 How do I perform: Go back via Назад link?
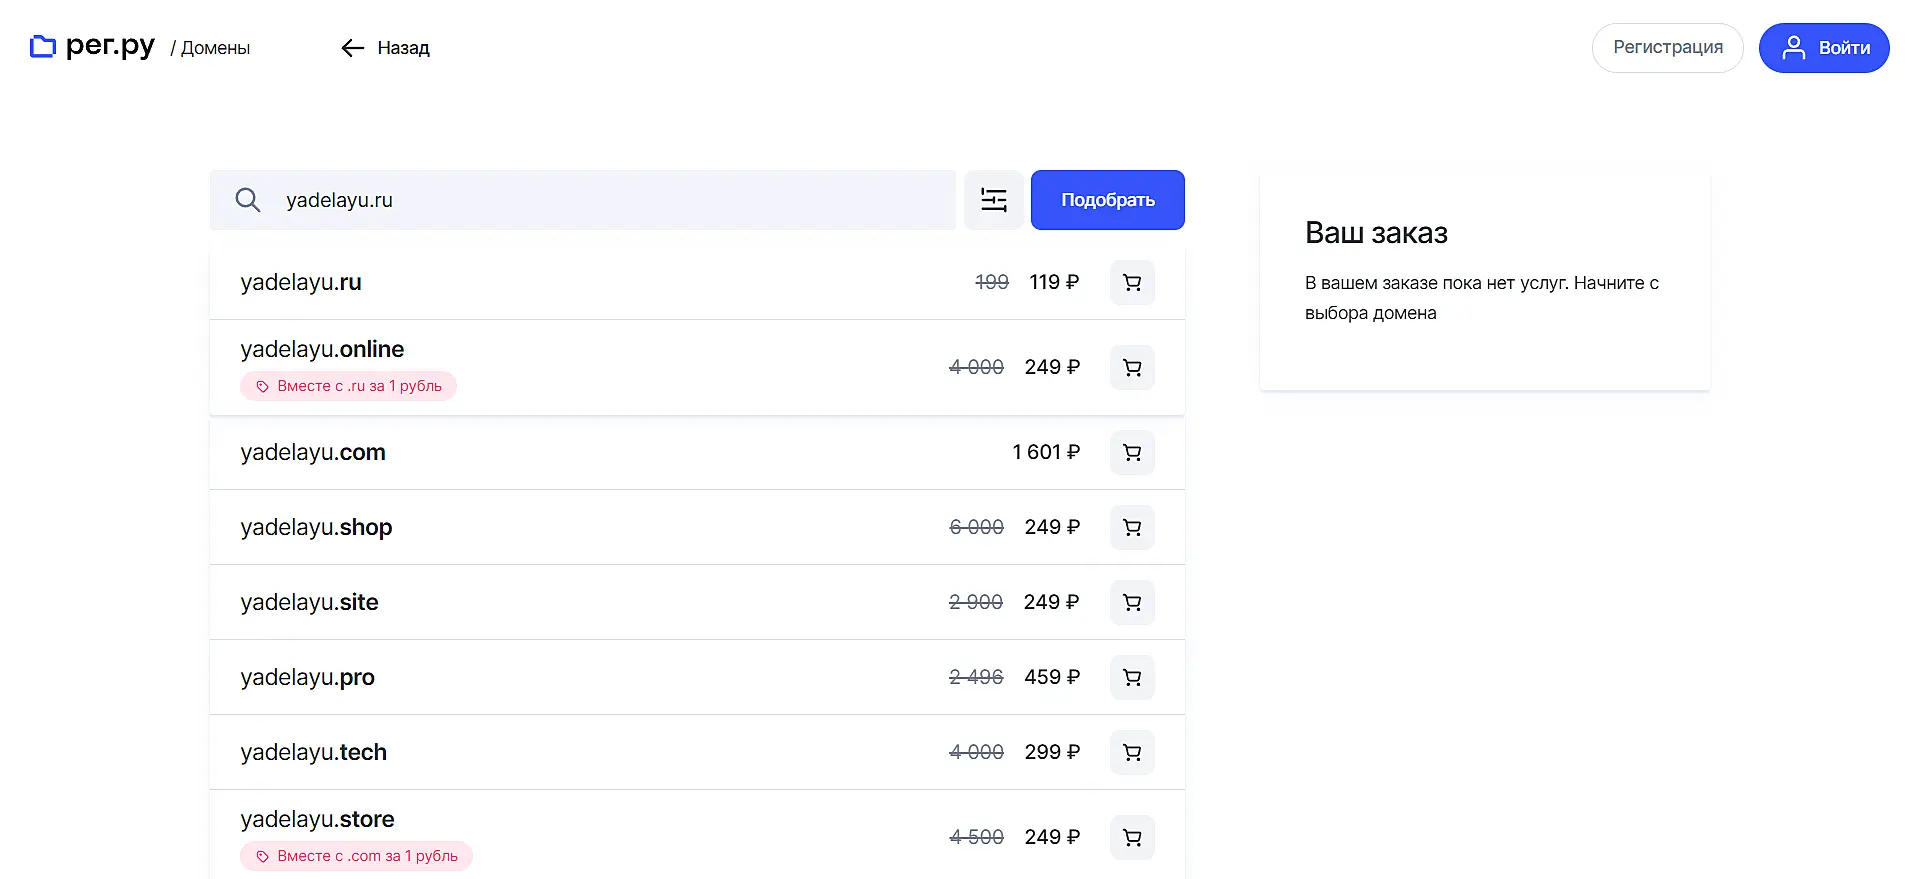tap(386, 48)
